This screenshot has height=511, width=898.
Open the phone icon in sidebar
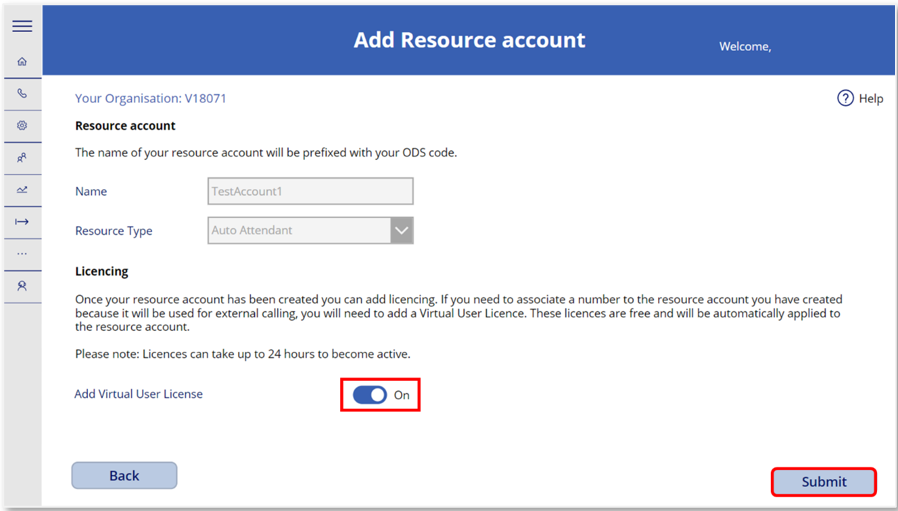pos(22,93)
